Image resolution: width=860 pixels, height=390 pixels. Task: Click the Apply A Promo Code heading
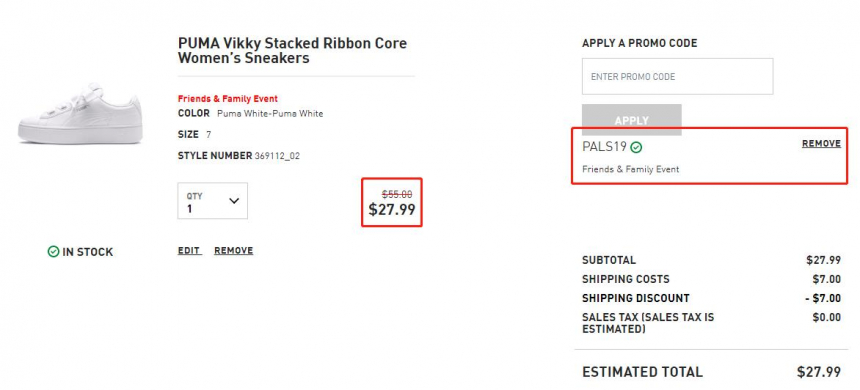pyautogui.click(x=640, y=43)
